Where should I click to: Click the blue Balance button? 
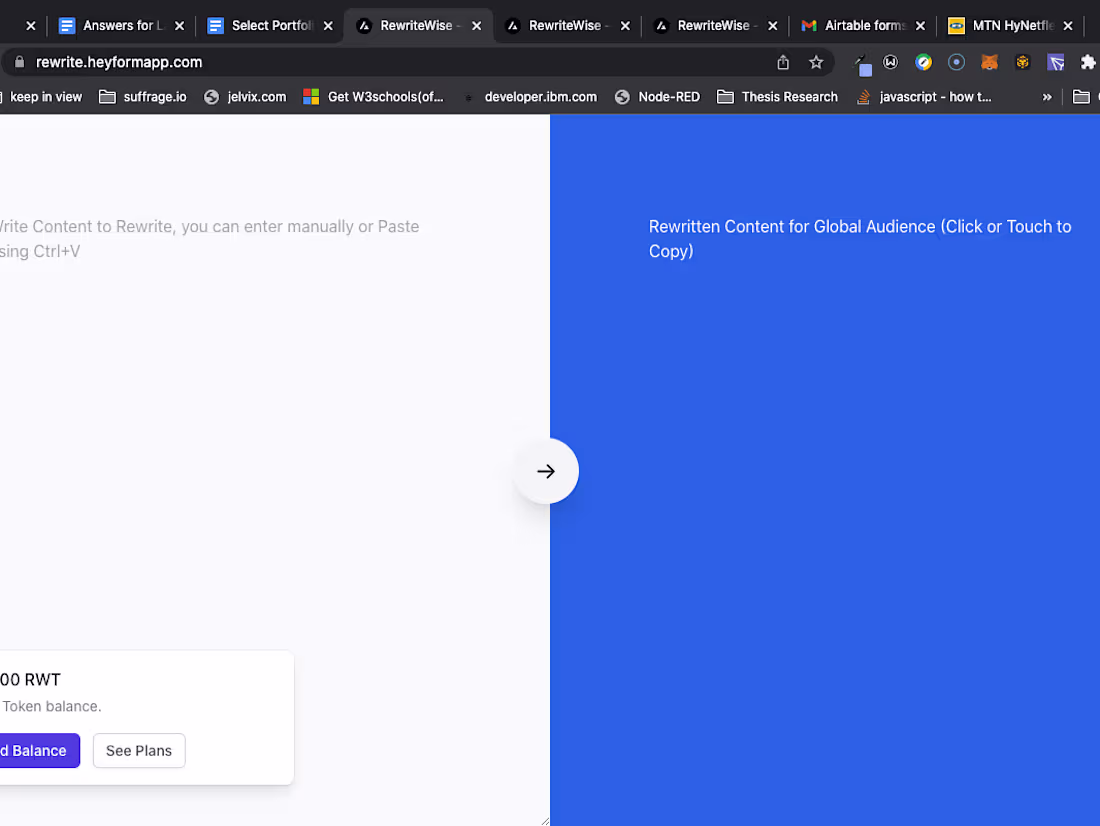(x=39, y=751)
